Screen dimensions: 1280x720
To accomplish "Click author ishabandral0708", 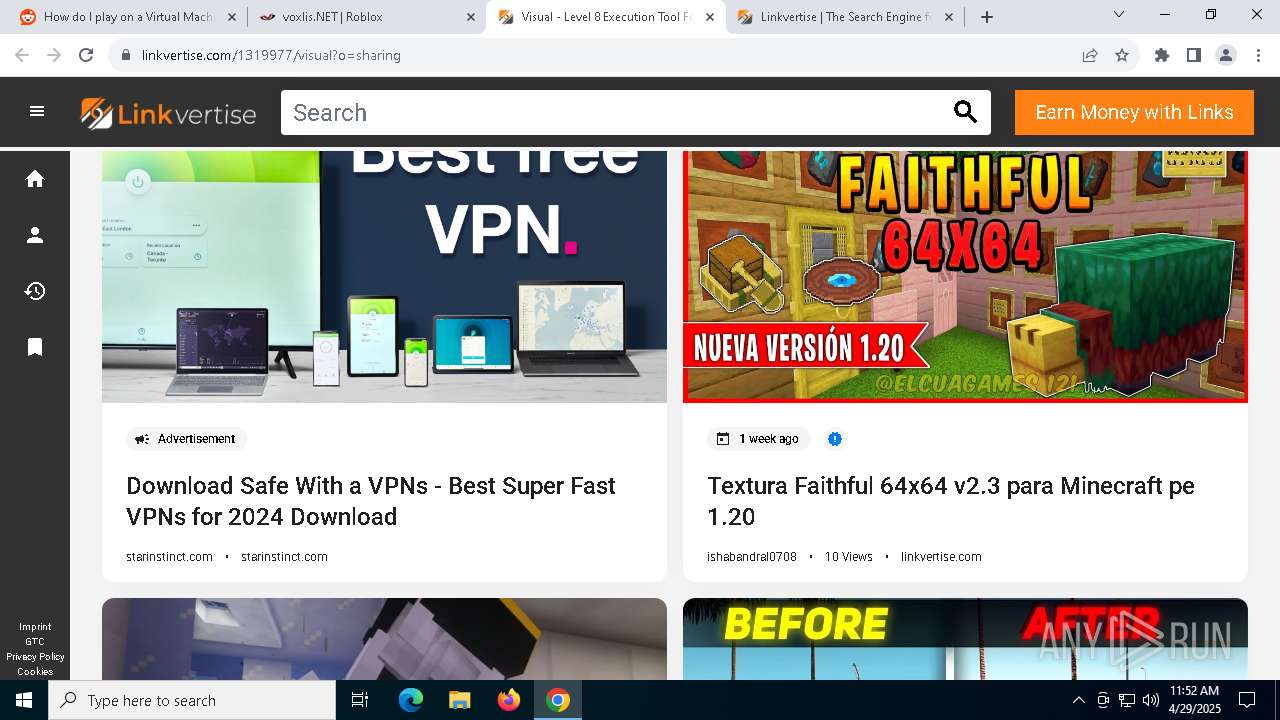I will click(x=752, y=557).
